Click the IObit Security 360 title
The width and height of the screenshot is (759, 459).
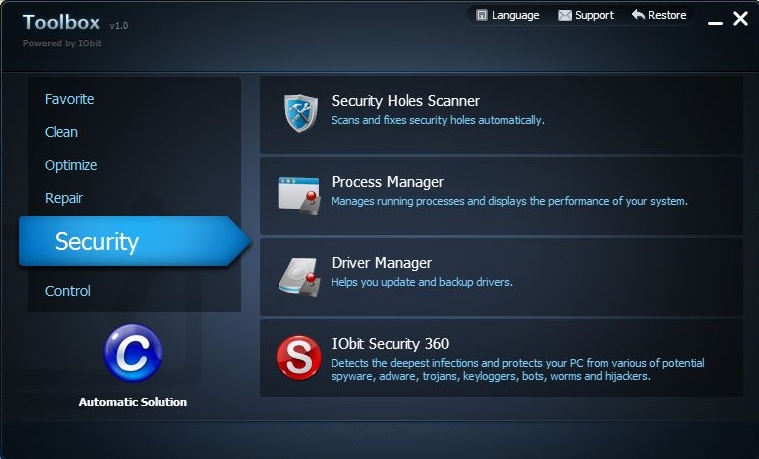pos(390,344)
